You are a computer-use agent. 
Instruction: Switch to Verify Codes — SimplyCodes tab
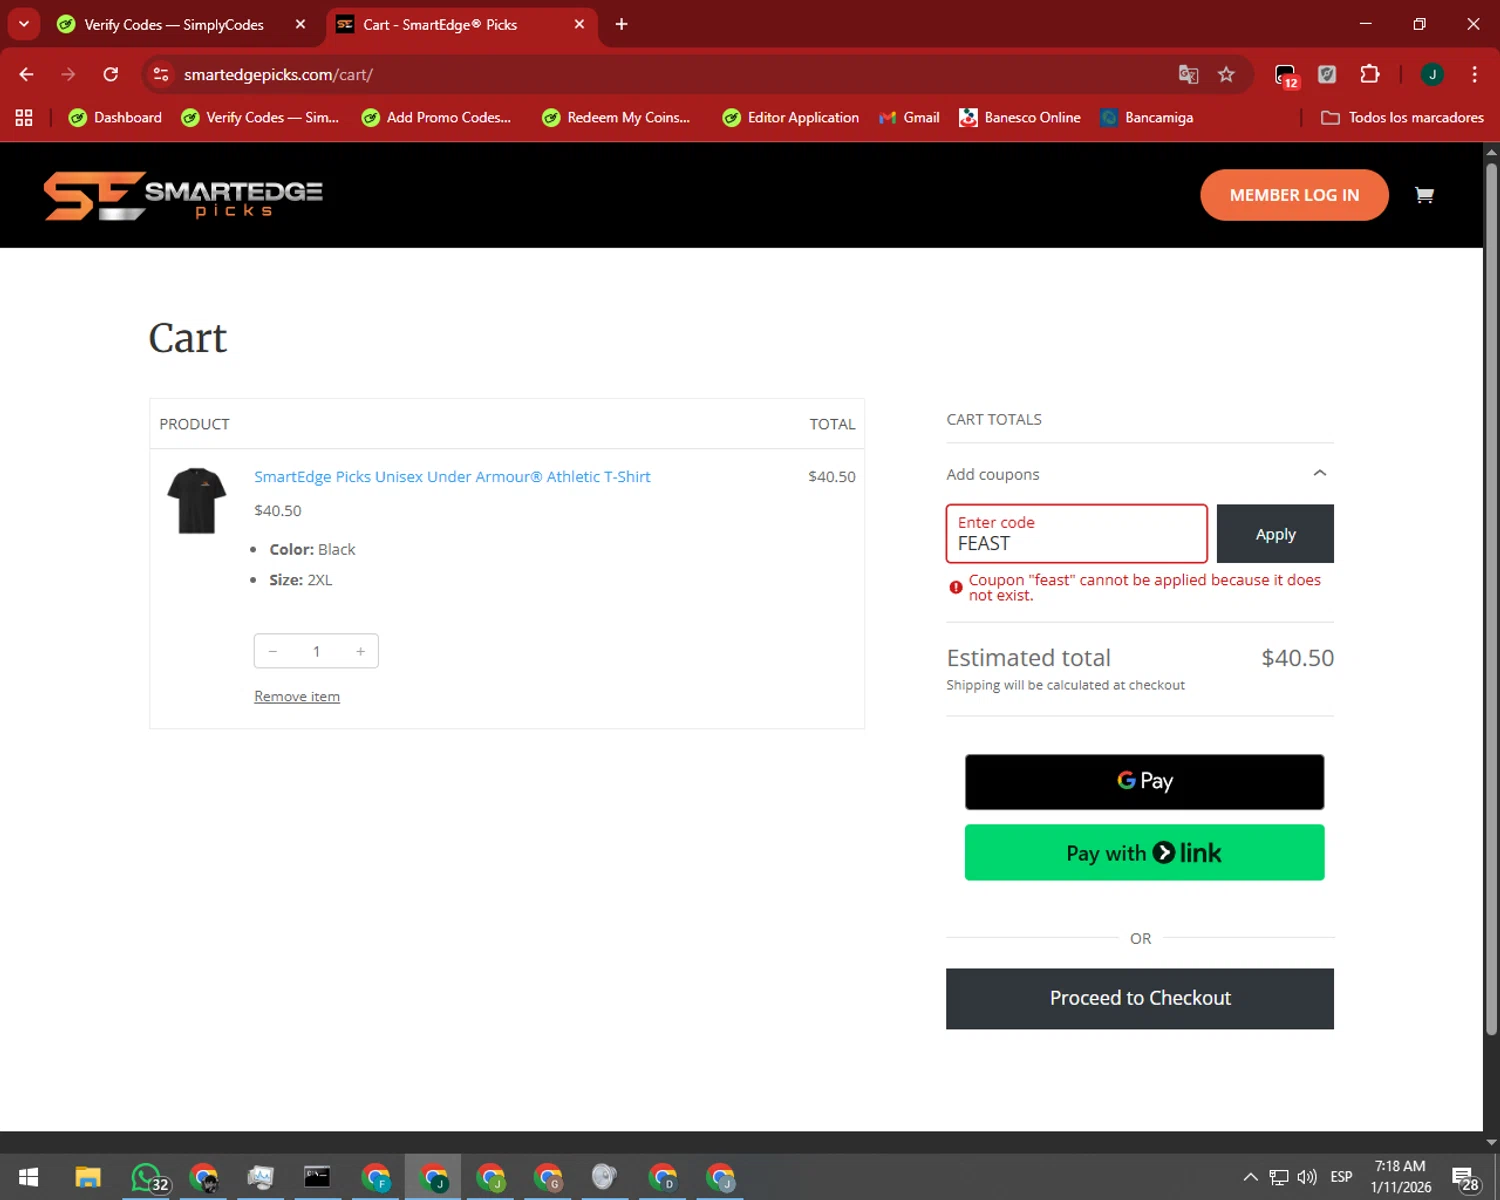(174, 24)
